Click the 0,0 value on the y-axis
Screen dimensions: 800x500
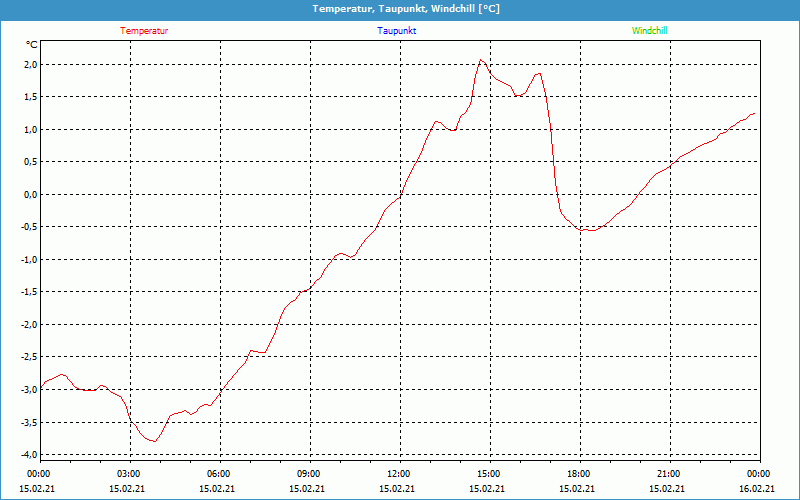pos(30,195)
